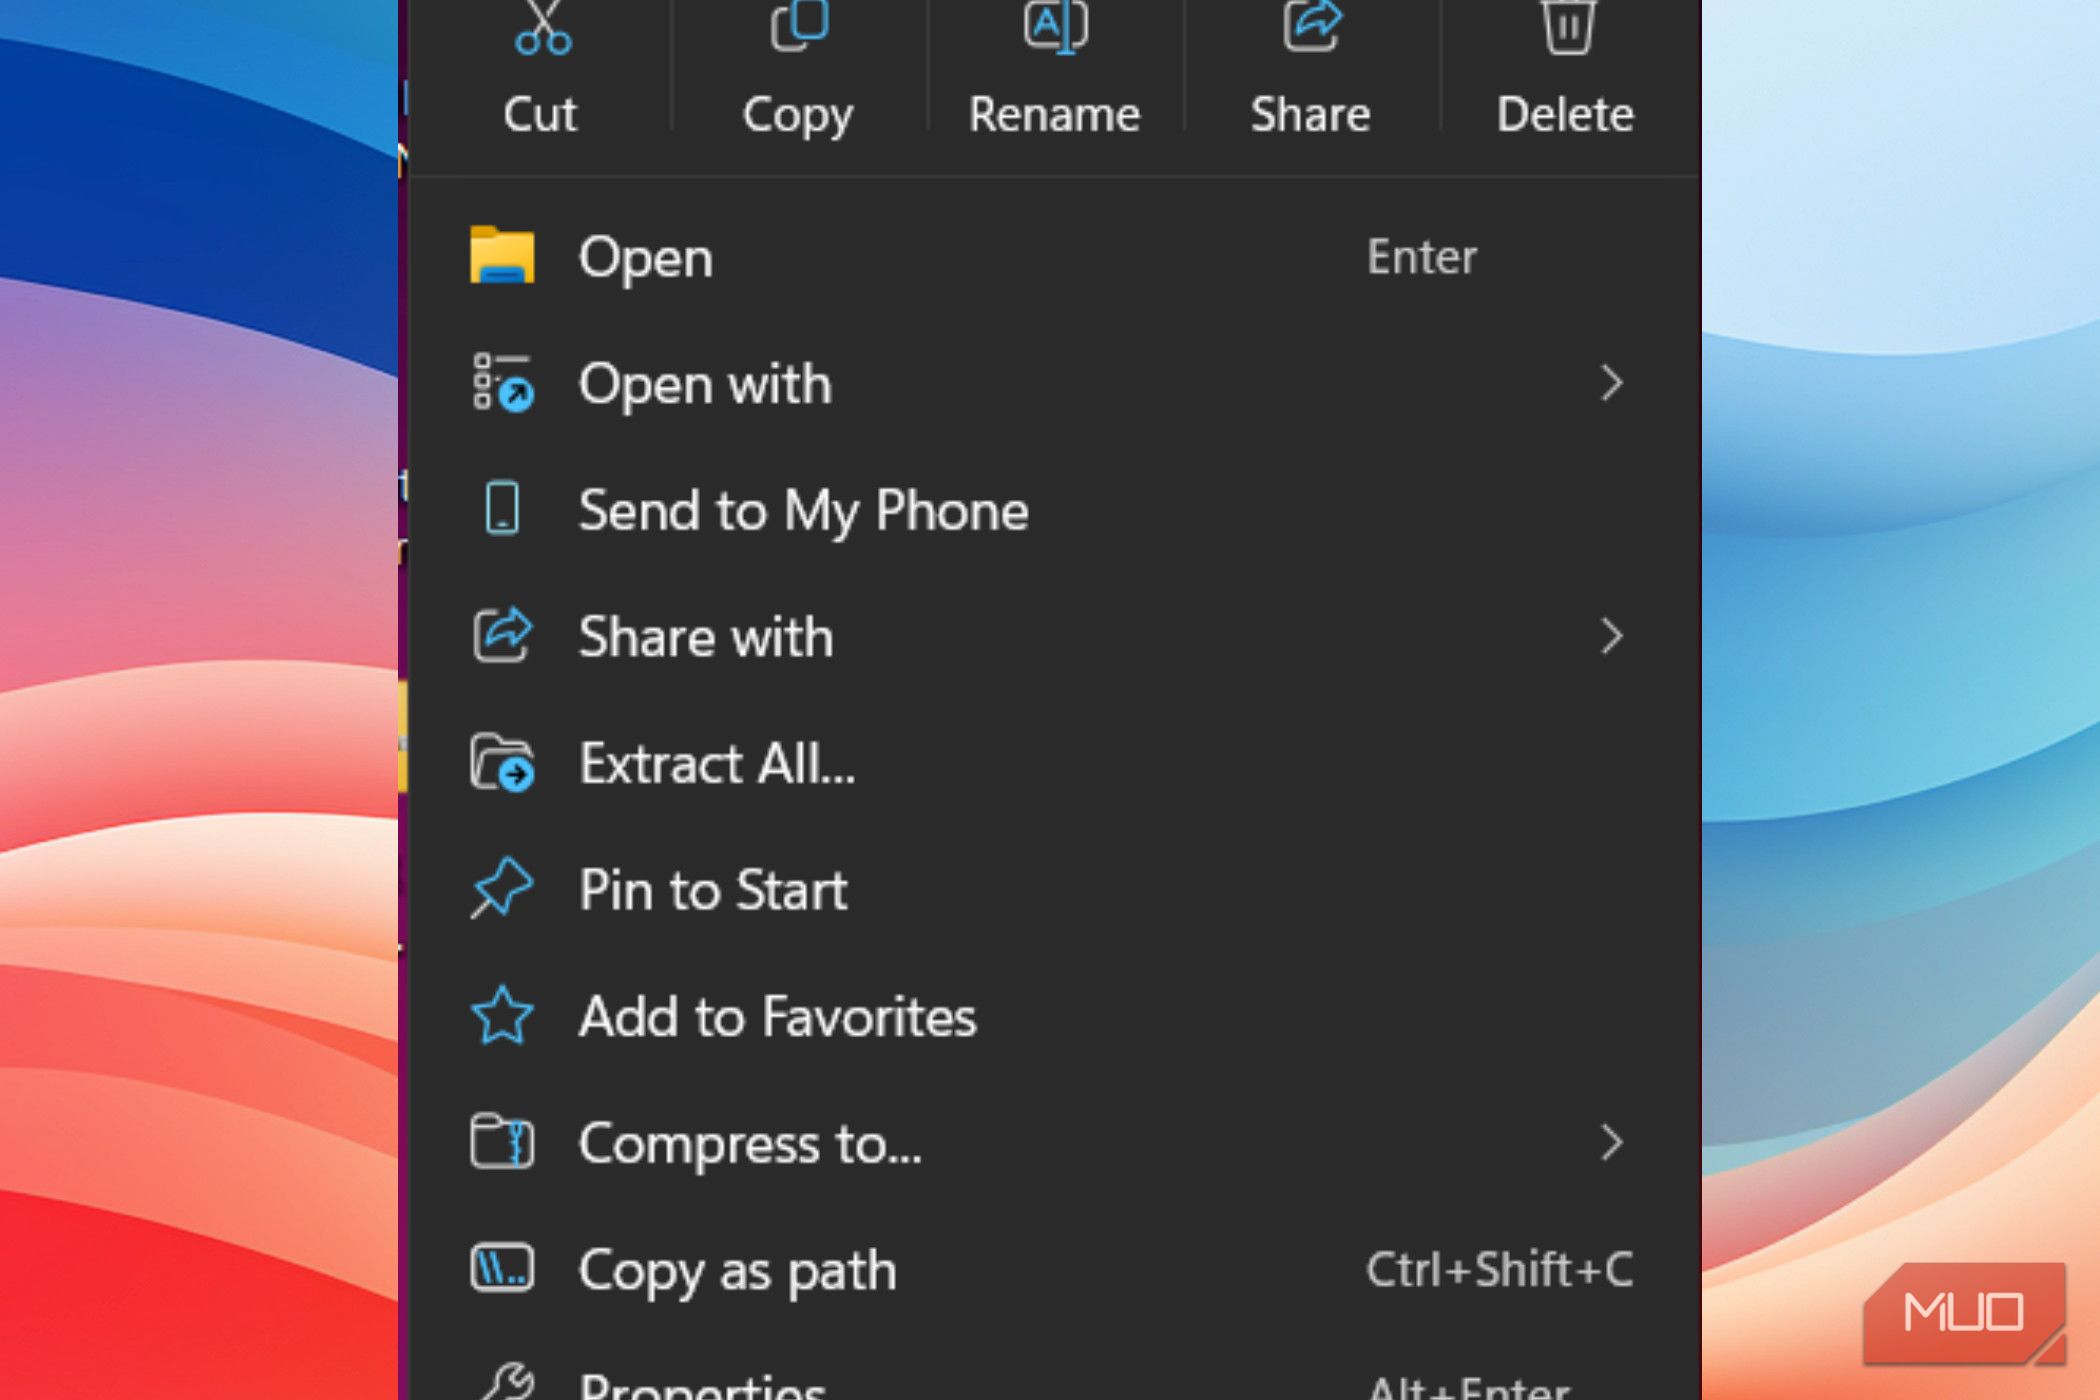Click the Enter shortcut hint
This screenshot has width=2100, height=1400.
(x=1421, y=257)
